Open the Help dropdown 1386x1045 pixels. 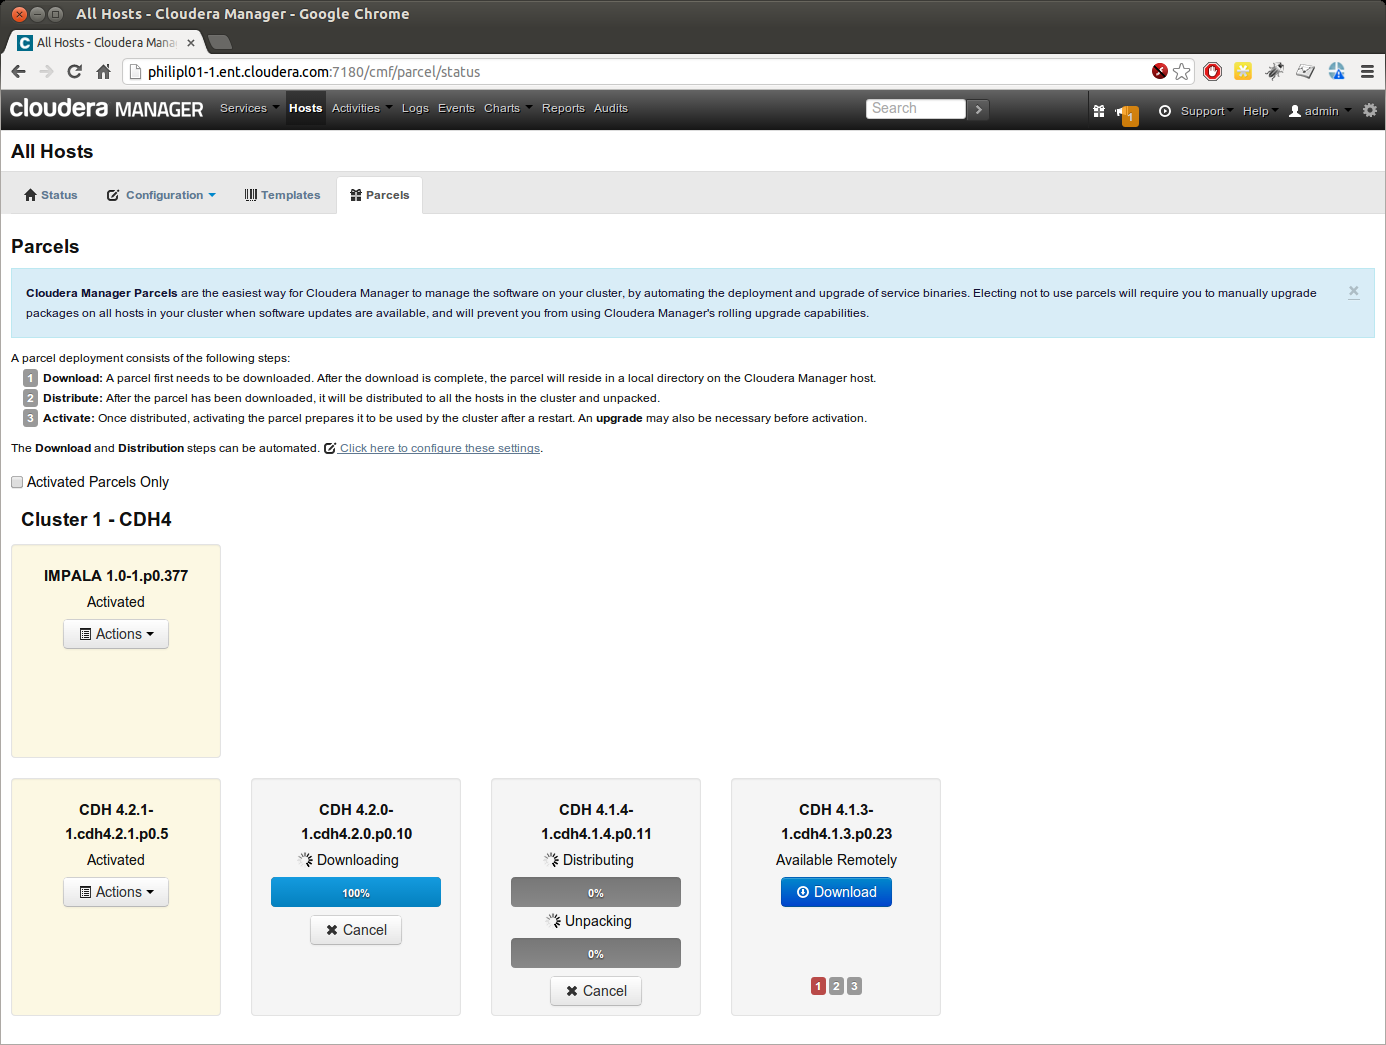click(1260, 111)
